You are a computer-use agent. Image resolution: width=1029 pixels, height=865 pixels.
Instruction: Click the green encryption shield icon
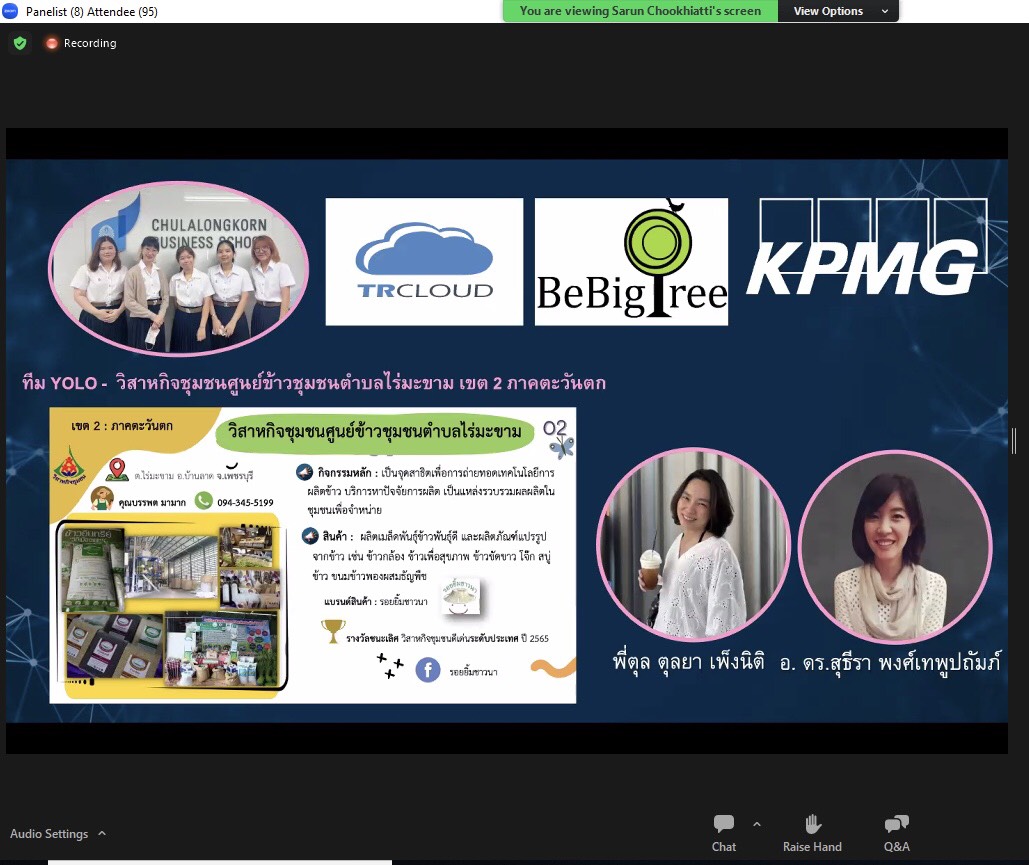pyautogui.click(x=20, y=43)
